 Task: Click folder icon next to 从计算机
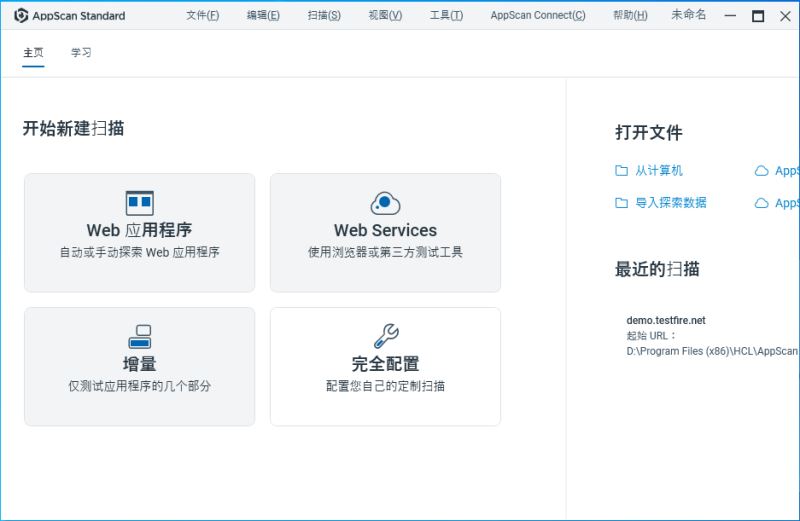tap(621, 170)
